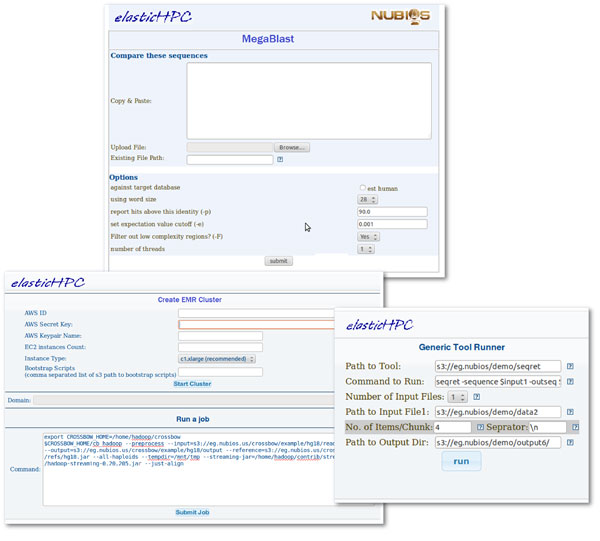Screen dimensions: 600x541
Task: Click the Existing File Path input field
Action: (230, 160)
